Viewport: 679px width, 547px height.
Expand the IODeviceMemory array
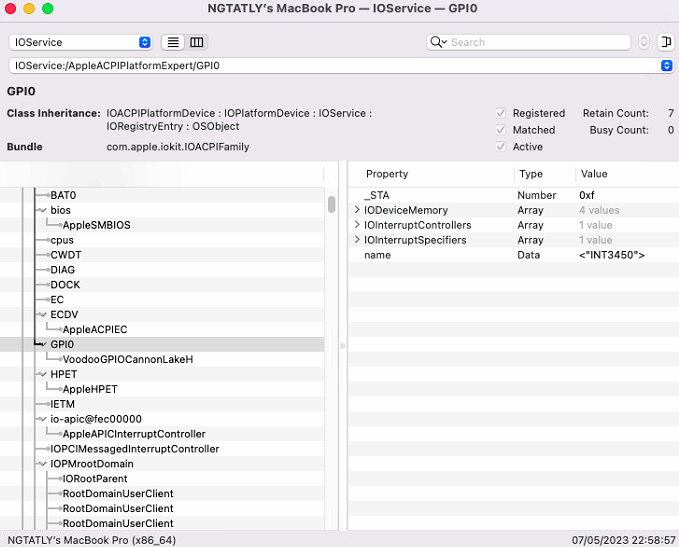point(357,210)
